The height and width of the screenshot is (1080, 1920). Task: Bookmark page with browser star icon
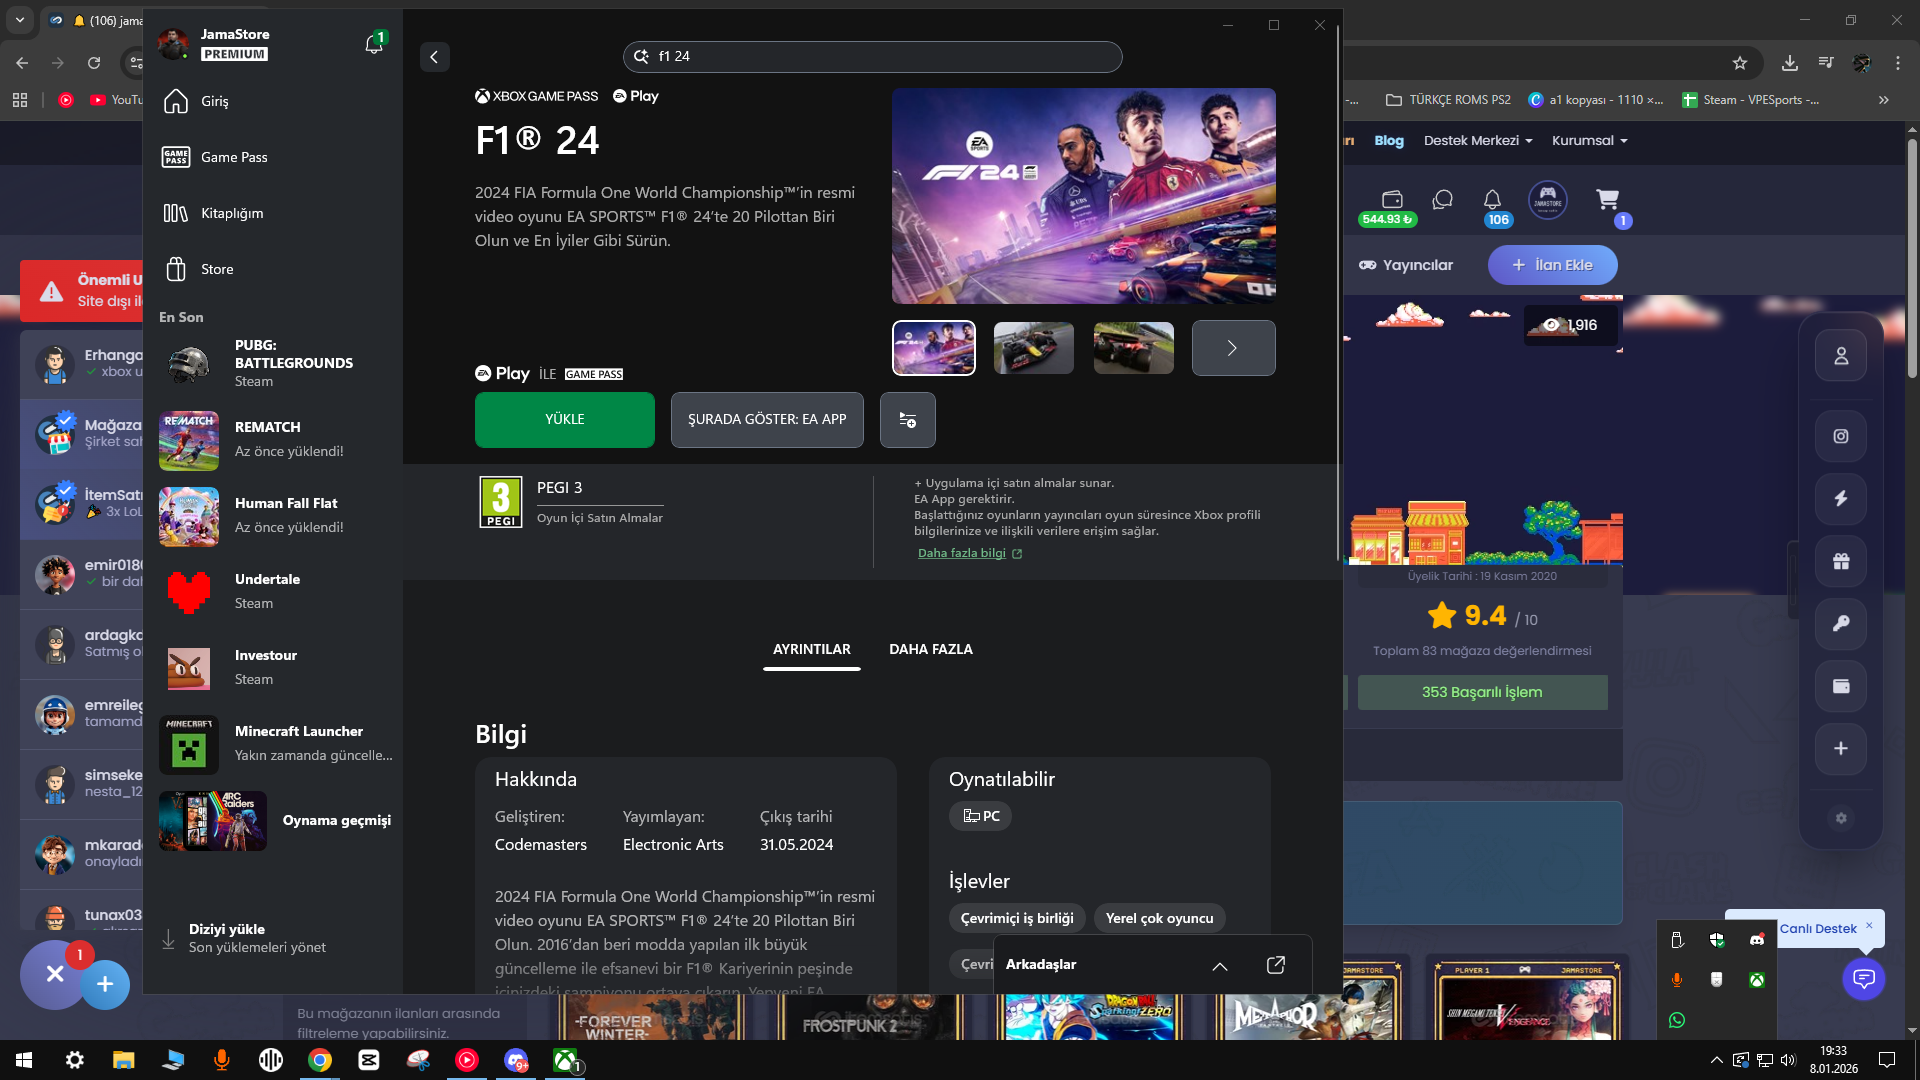point(1740,63)
